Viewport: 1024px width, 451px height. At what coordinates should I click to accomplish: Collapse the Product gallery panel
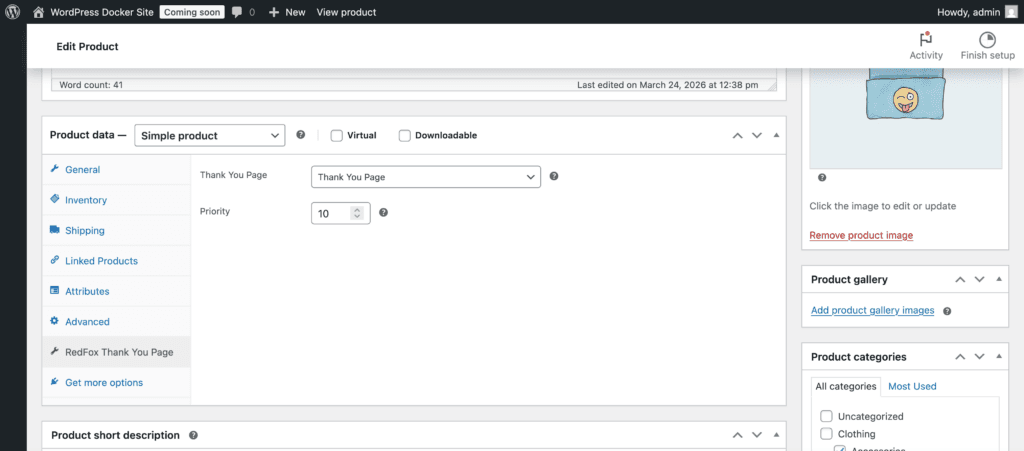tap(1000, 280)
